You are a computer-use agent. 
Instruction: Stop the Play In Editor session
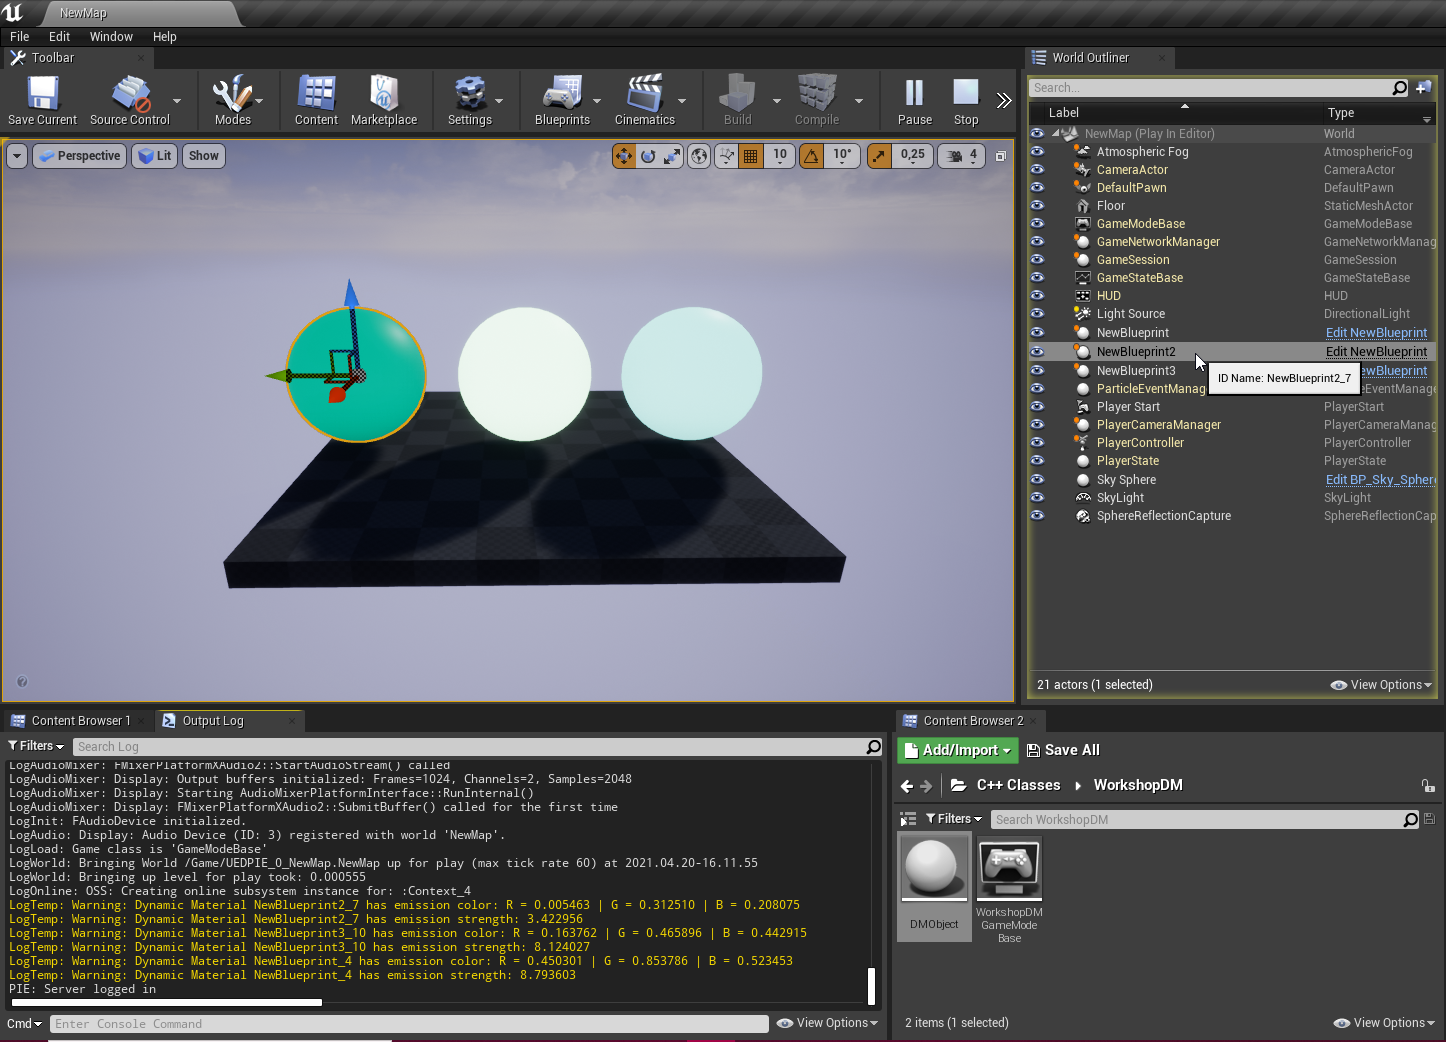[x=966, y=101]
